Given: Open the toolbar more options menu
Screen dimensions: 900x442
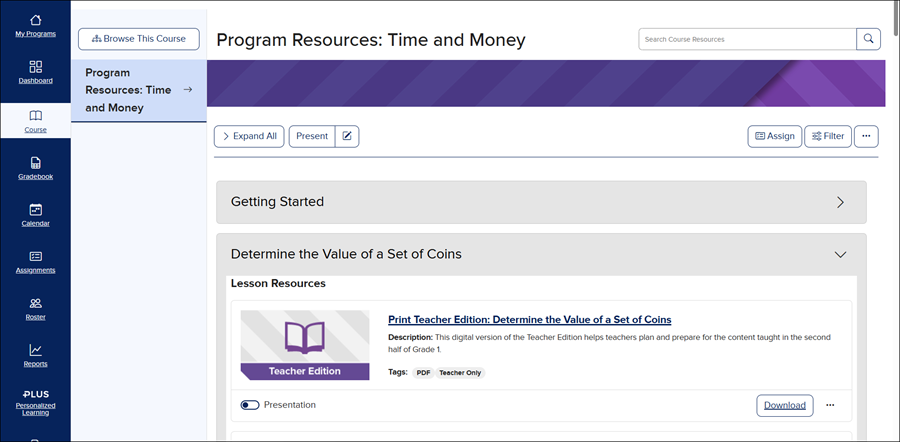Looking at the screenshot, I should 866,136.
